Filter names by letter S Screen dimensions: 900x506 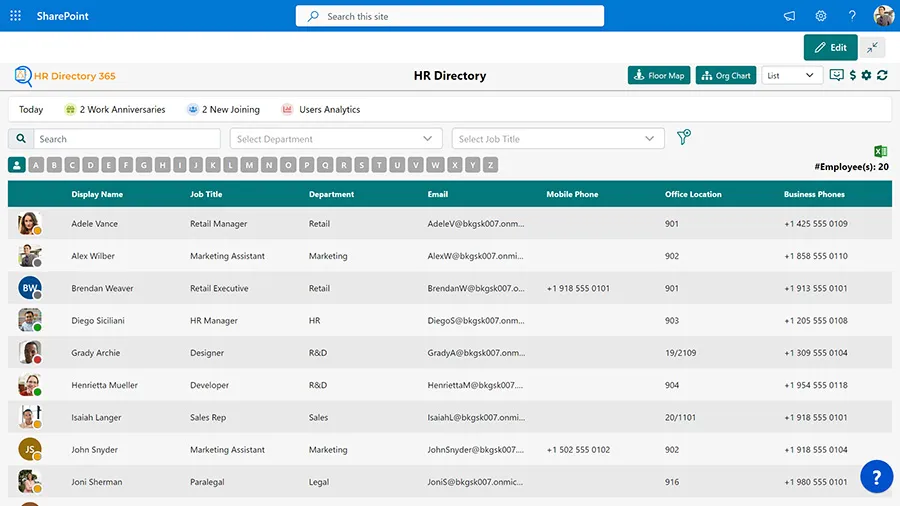tap(362, 165)
